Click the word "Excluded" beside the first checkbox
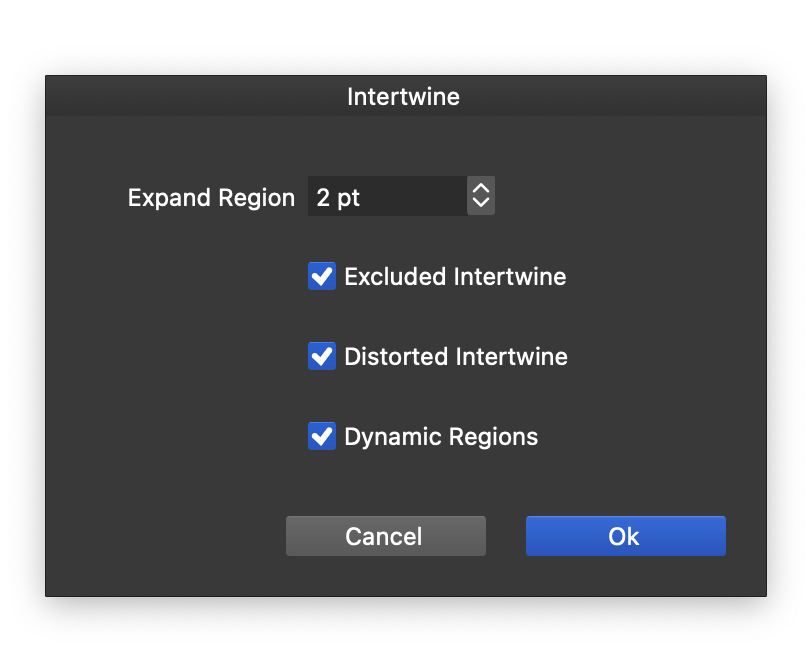 tap(396, 277)
